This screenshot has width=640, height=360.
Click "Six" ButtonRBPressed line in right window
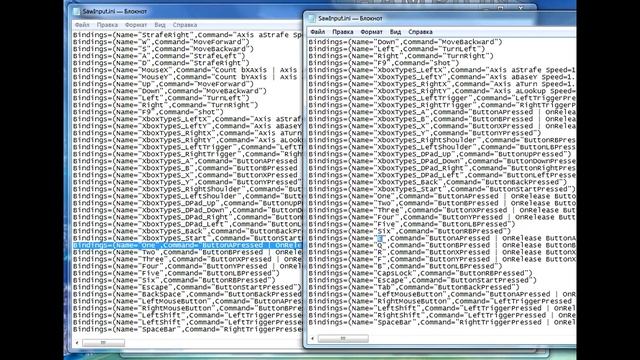point(409,231)
